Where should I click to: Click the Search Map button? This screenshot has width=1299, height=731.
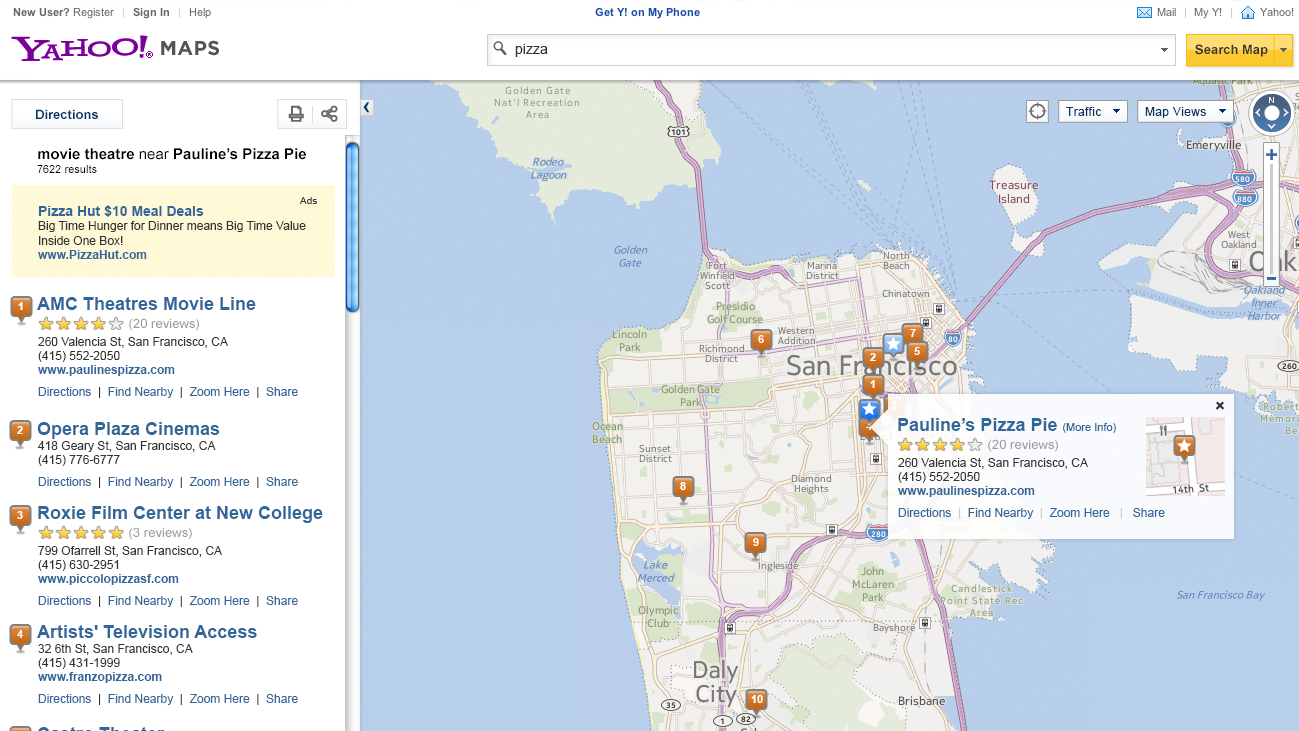[x=1231, y=50]
